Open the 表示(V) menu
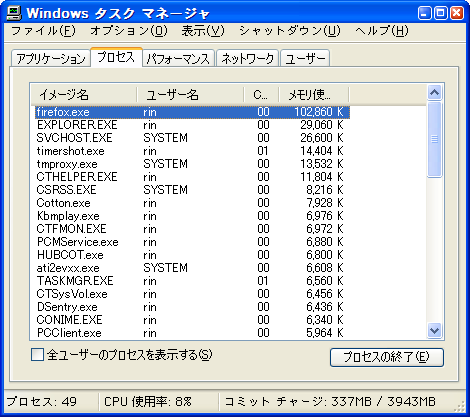Image resolution: width=470 pixels, height=417 pixels. click(203, 31)
